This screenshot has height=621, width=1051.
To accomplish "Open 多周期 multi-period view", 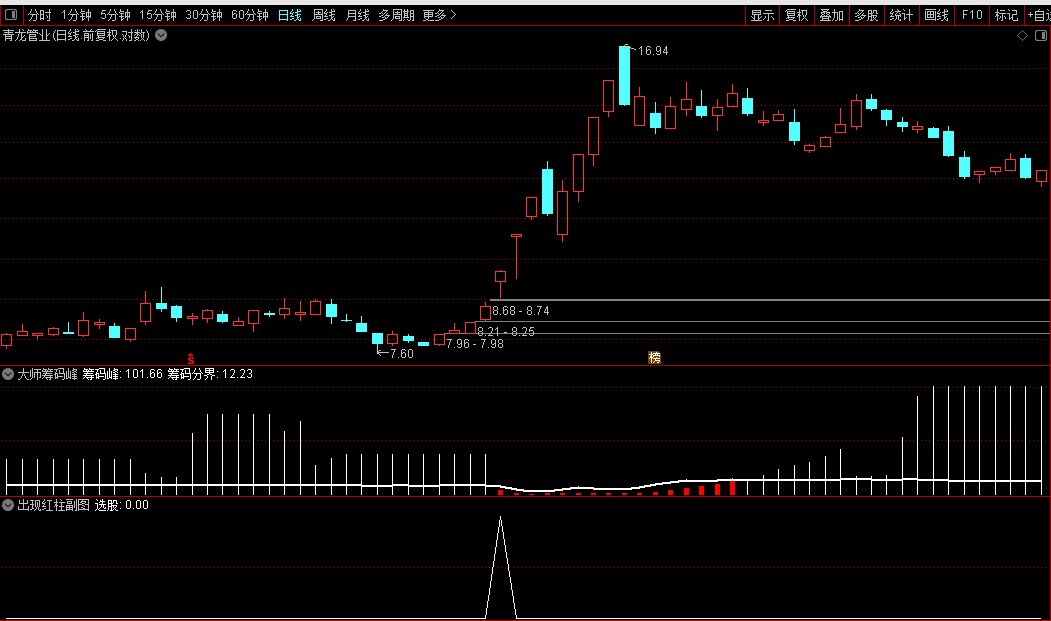I will (x=396, y=15).
